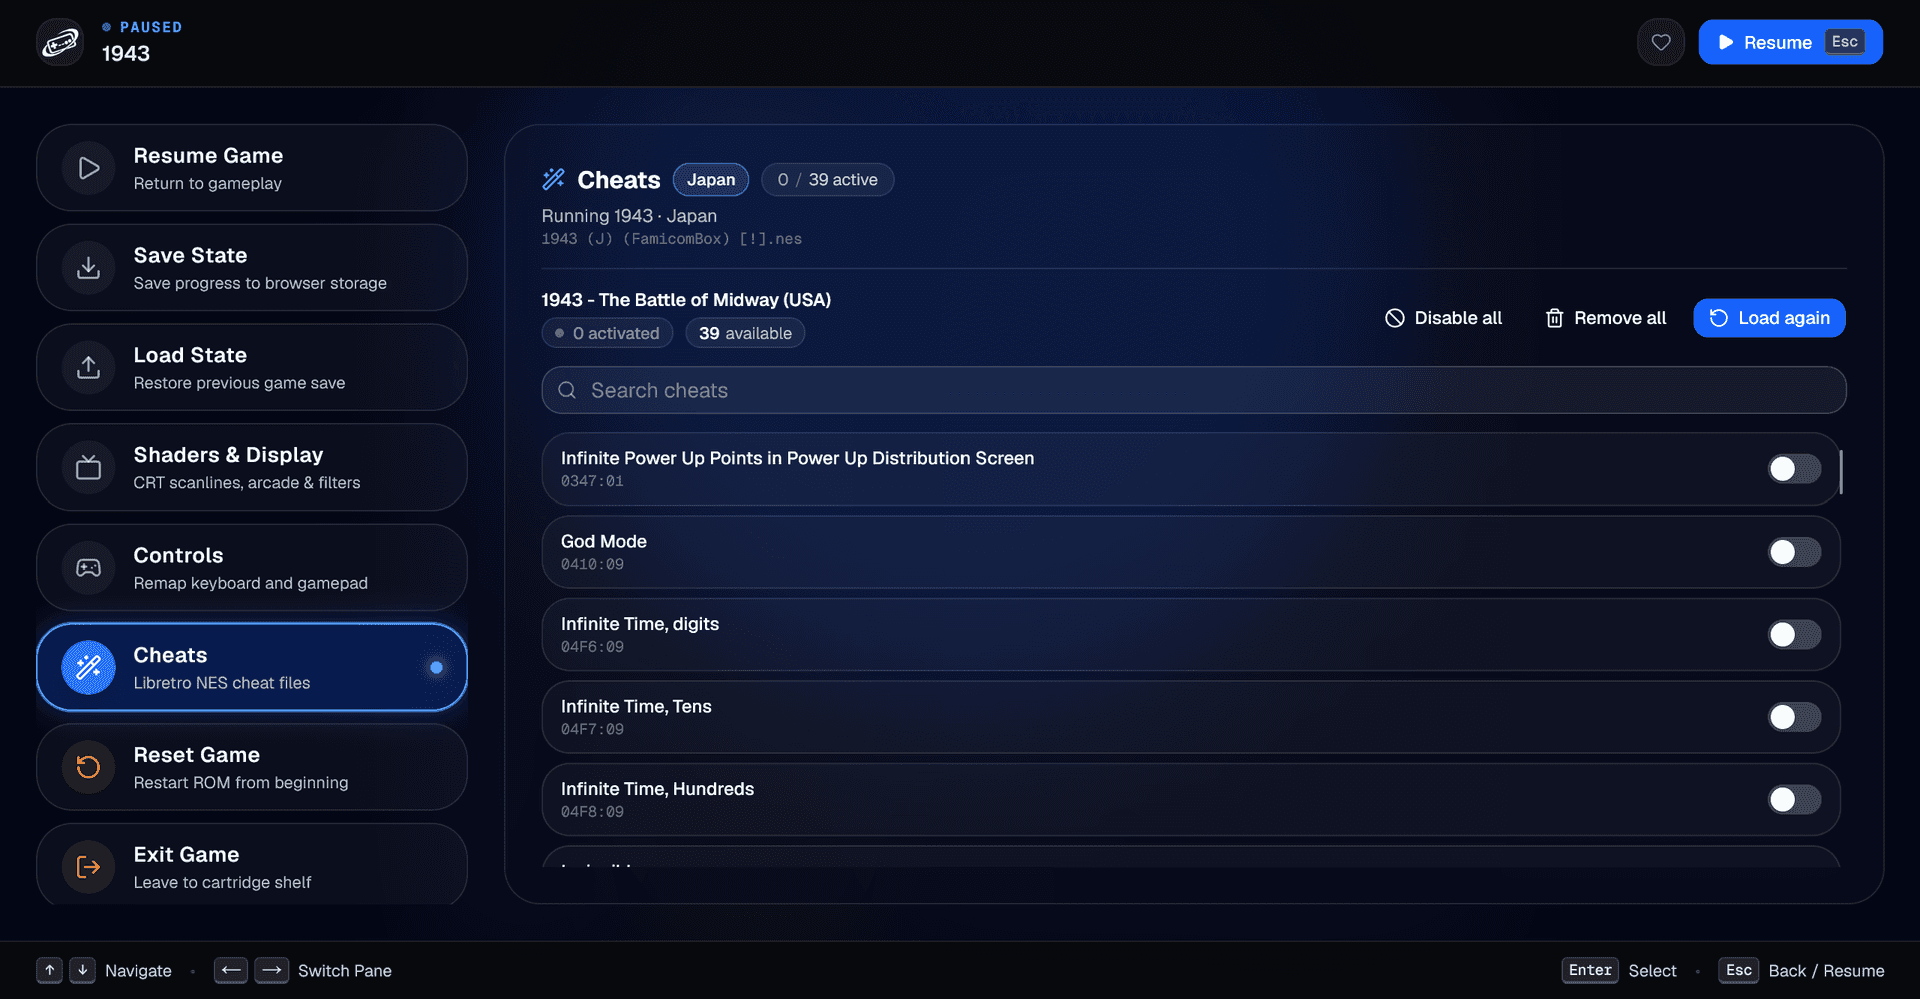Click the magnifier icon in search cheats
The width and height of the screenshot is (1920, 999).
pyautogui.click(x=567, y=390)
